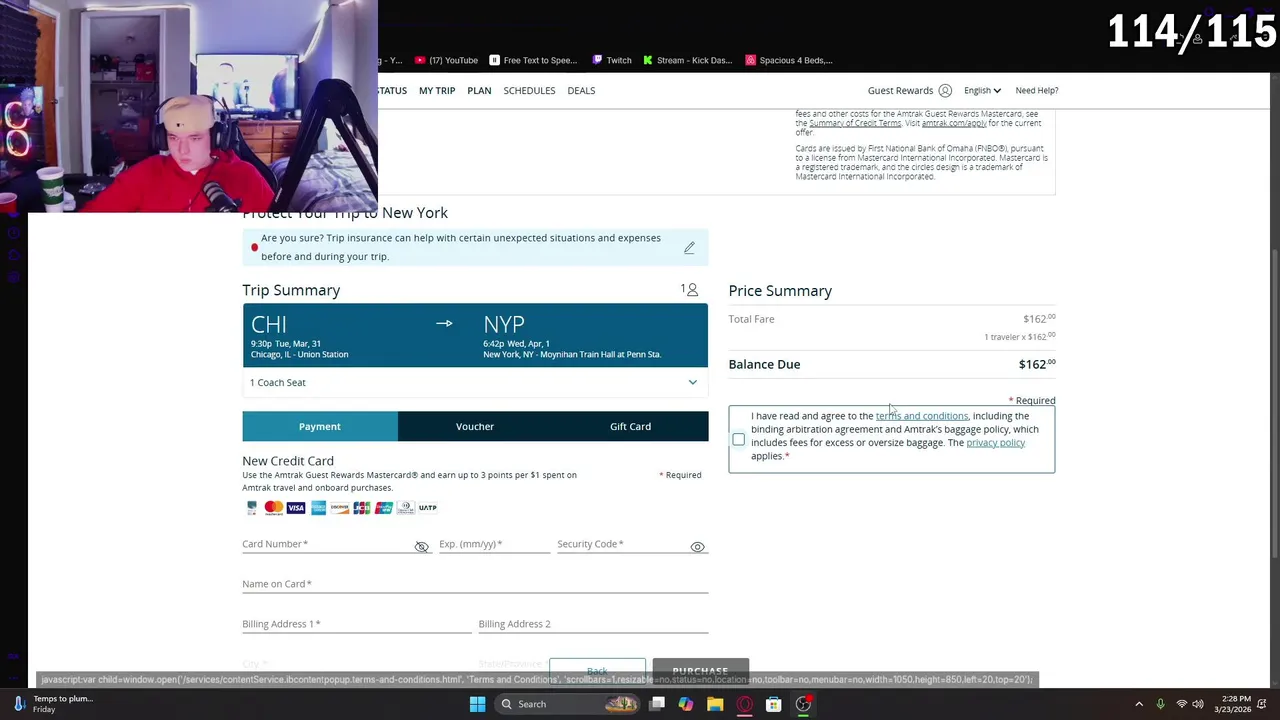1280x720 pixels.
Task: Open the Twitch bookmark
Action: point(612,60)
